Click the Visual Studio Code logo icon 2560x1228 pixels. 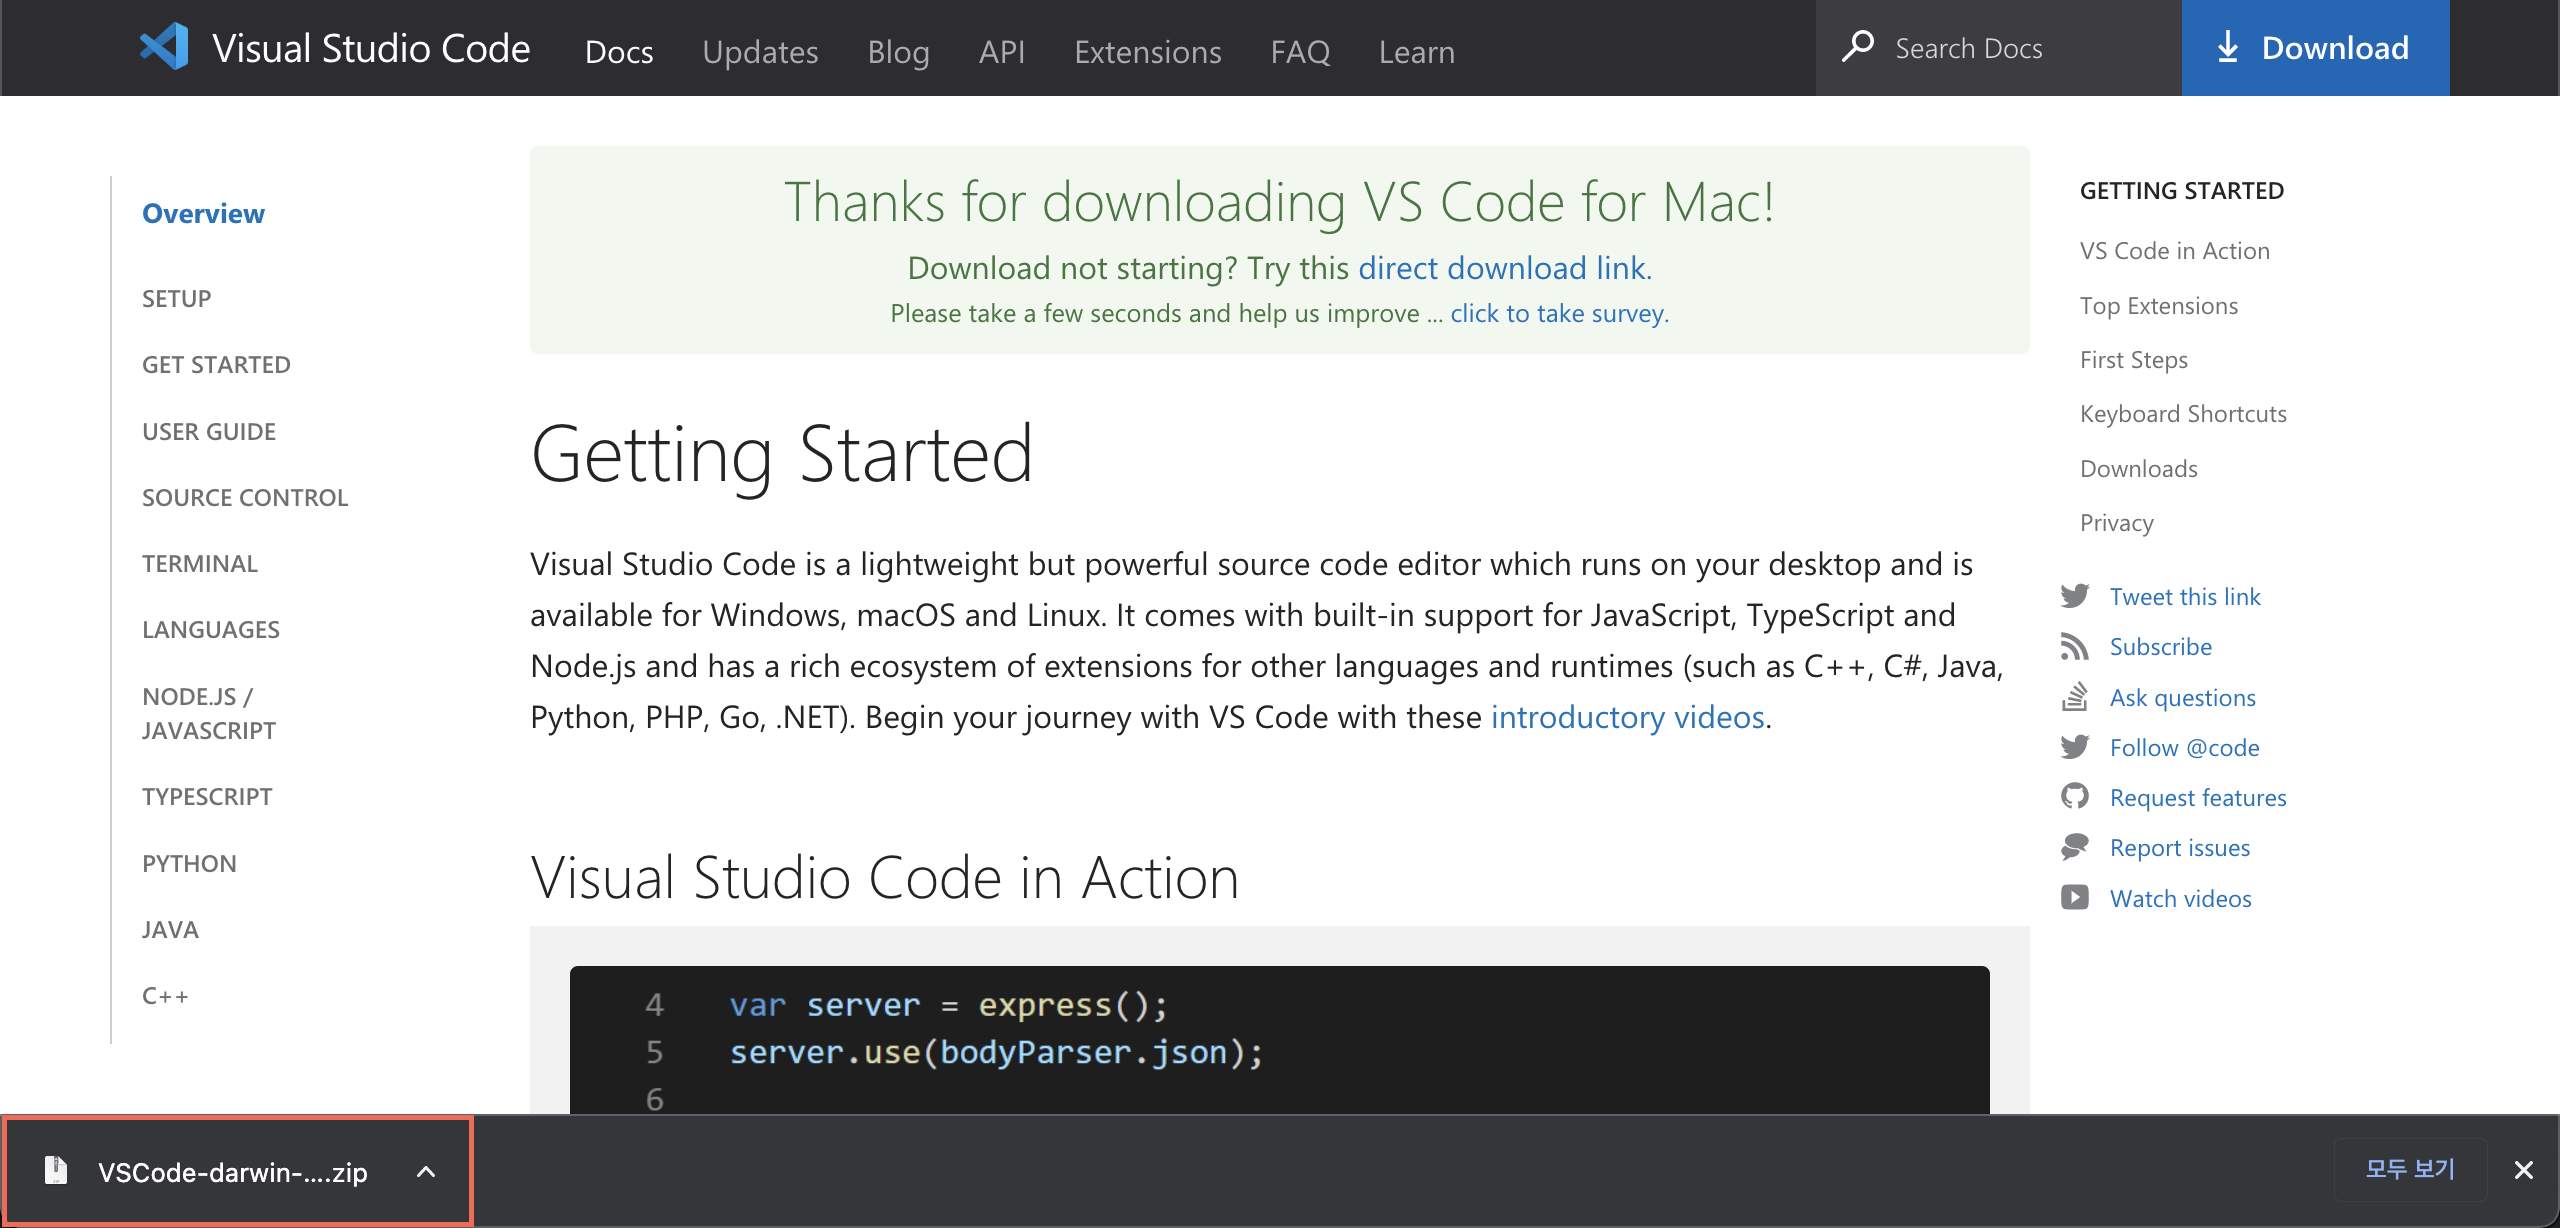coord(163,46)
